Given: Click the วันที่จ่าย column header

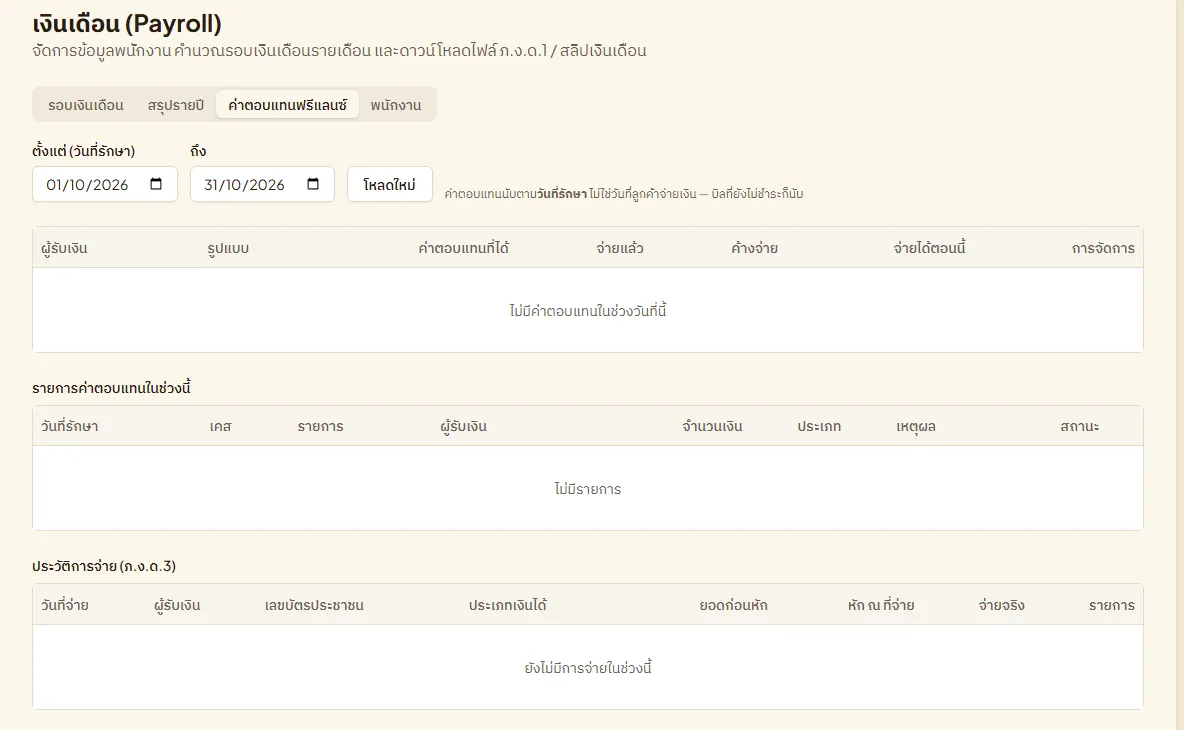Looking at the screenshot, I should pyautogui.click(x=65, y=605).
